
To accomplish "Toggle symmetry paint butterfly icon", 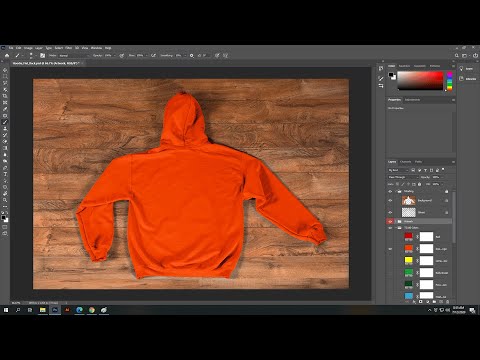I will pyautogui.click(x=226, y=56).
